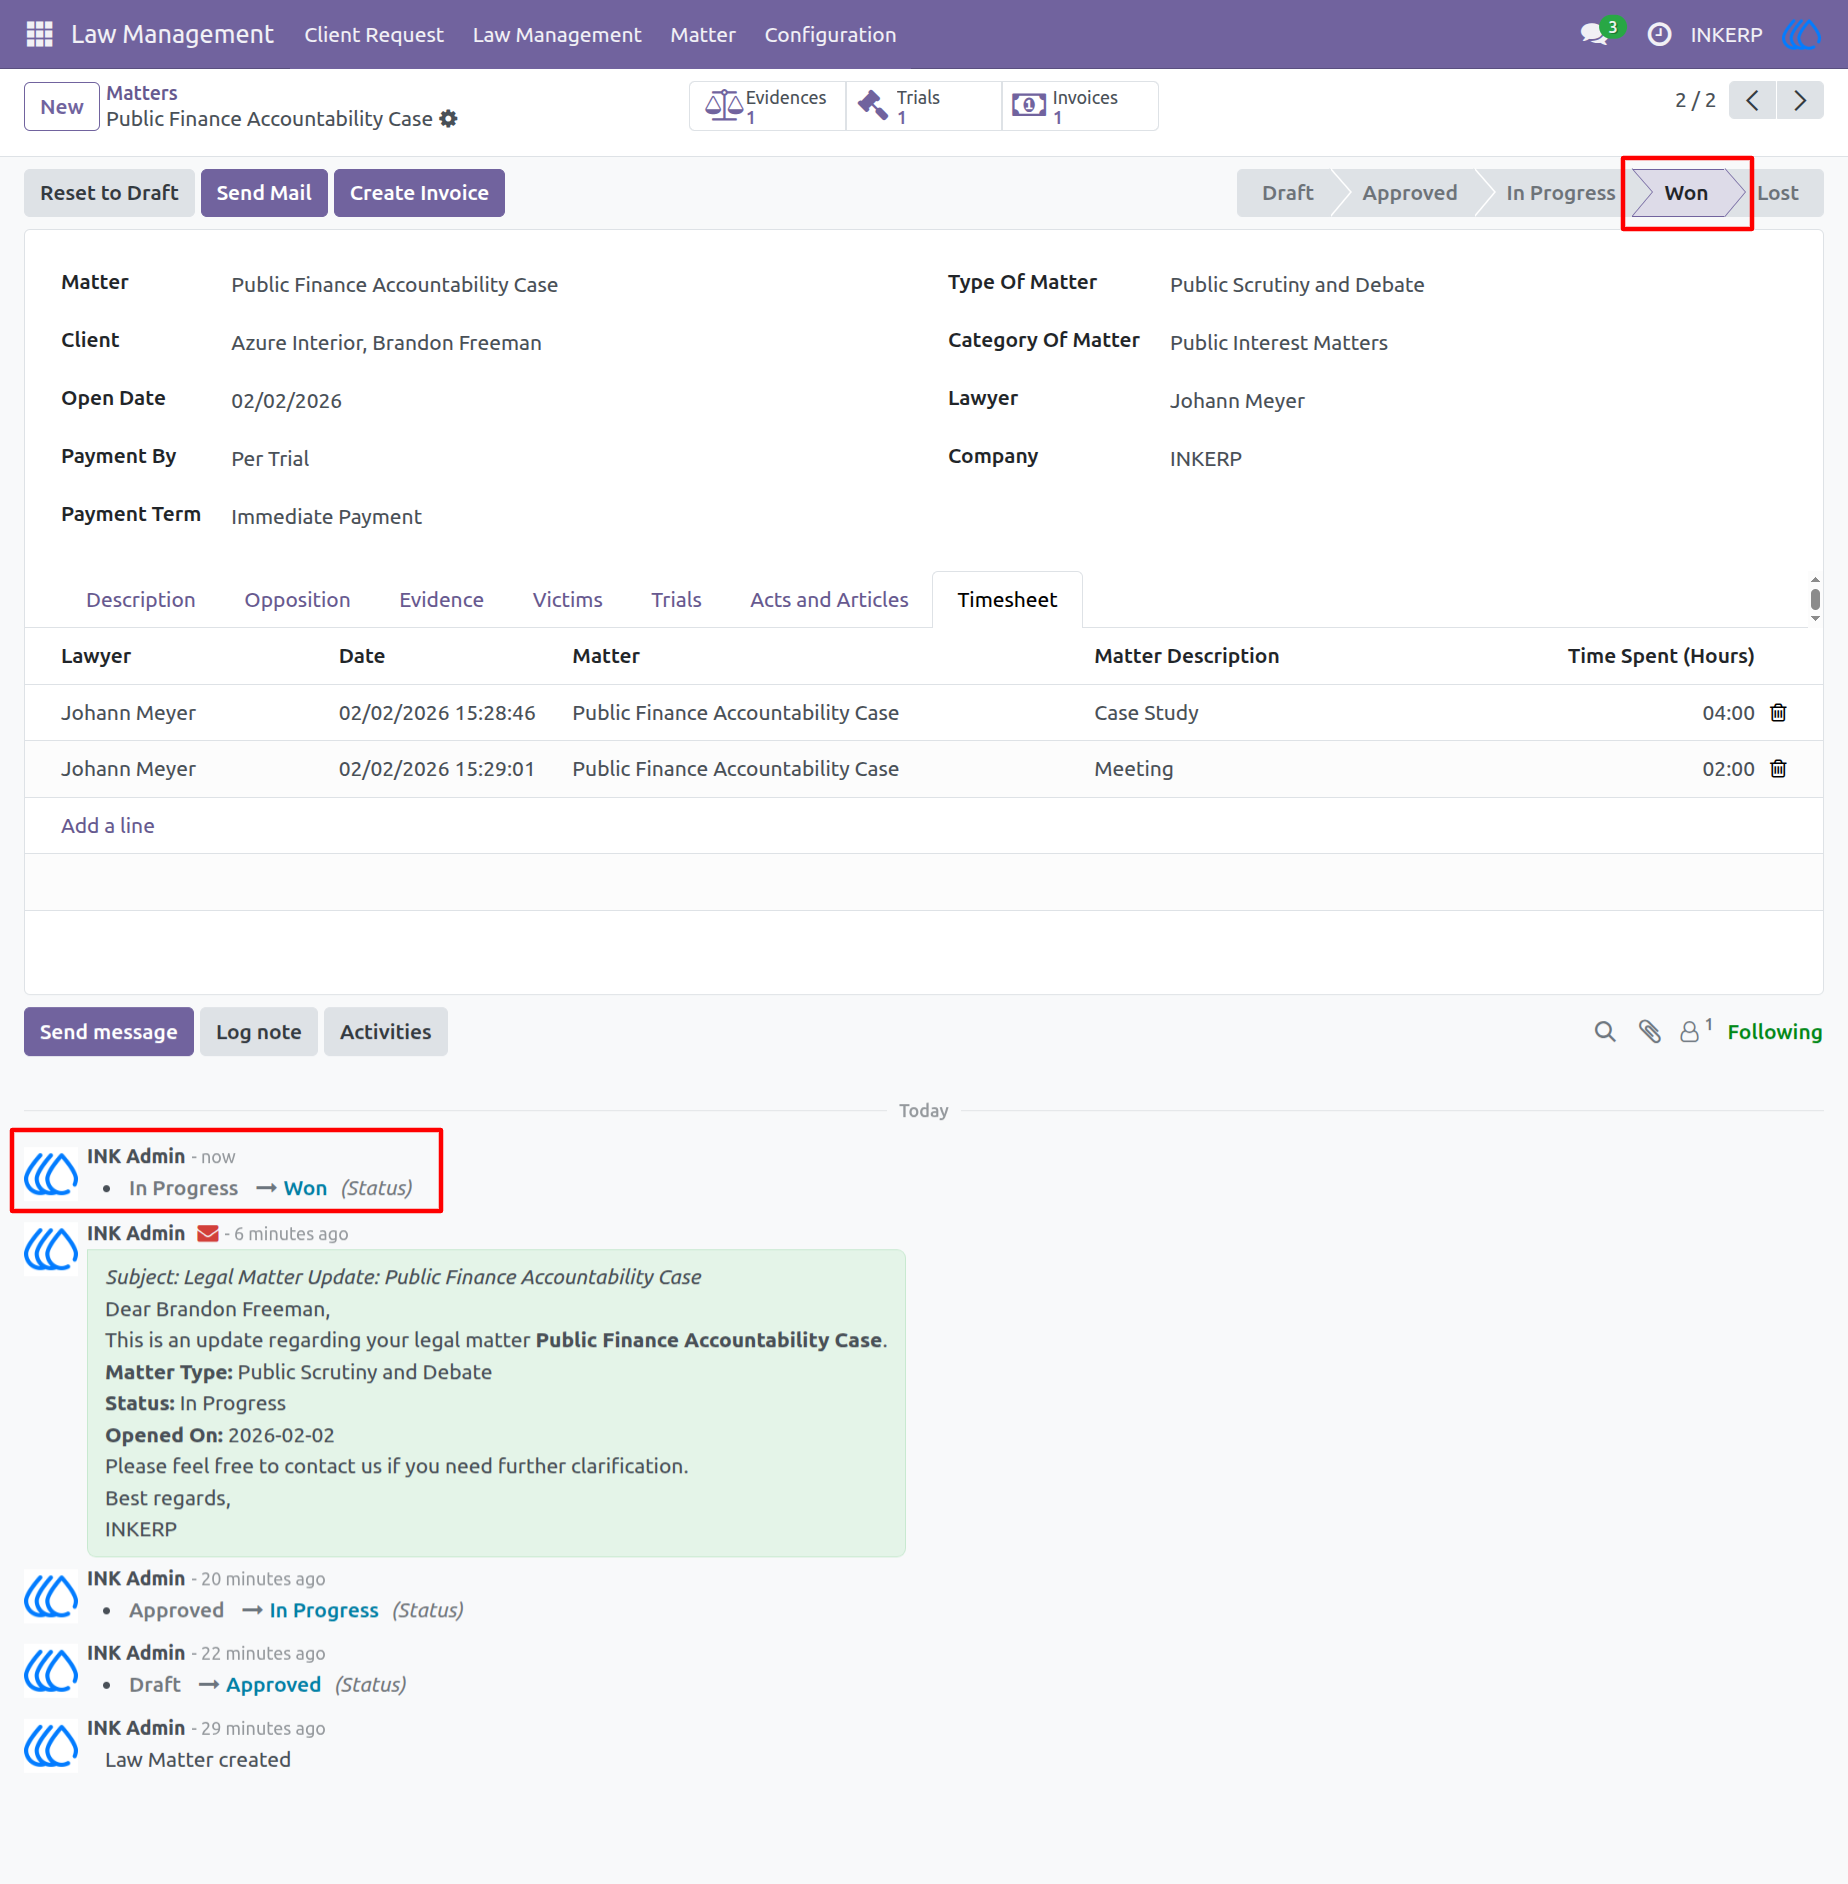
Task: Click INKERP company name in navbar
Action: tap(1726, 34)
